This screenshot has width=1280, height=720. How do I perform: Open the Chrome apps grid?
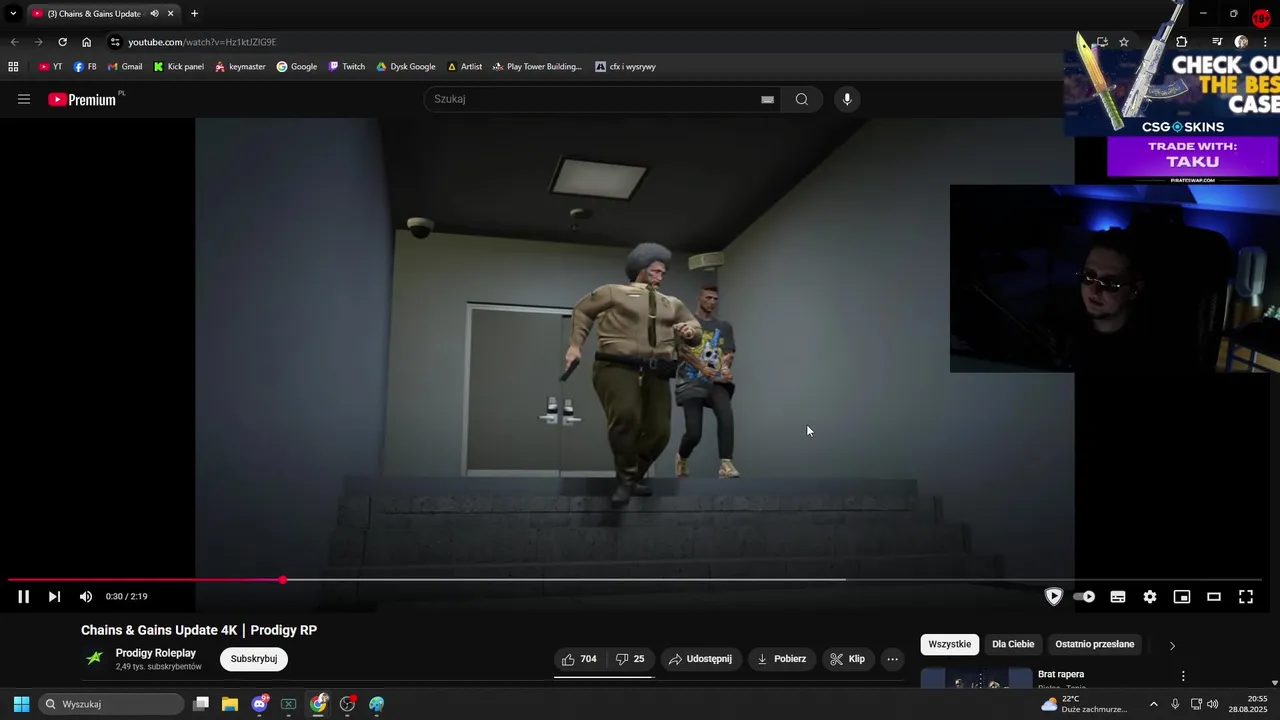[13, 67]
